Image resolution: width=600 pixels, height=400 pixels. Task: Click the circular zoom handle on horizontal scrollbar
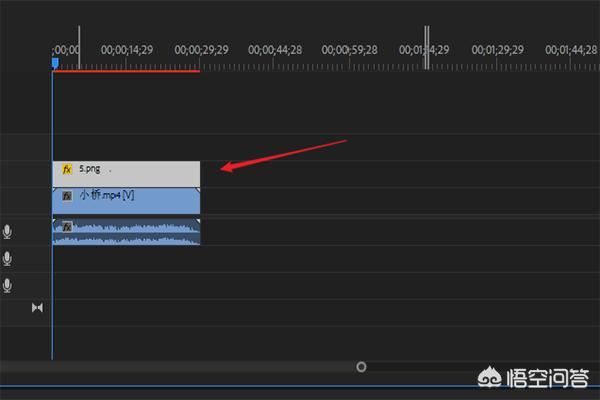point(361,367)
